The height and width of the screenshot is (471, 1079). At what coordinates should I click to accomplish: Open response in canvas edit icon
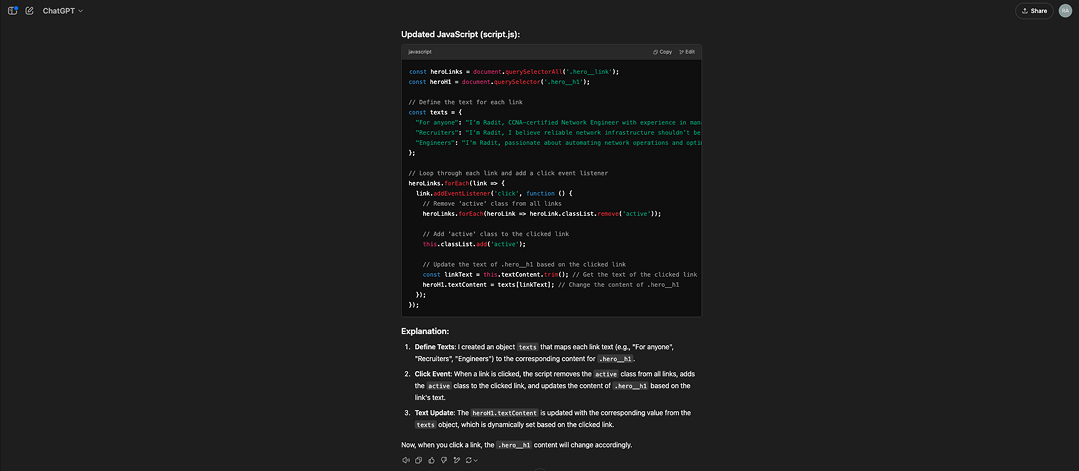click(456, 460)
